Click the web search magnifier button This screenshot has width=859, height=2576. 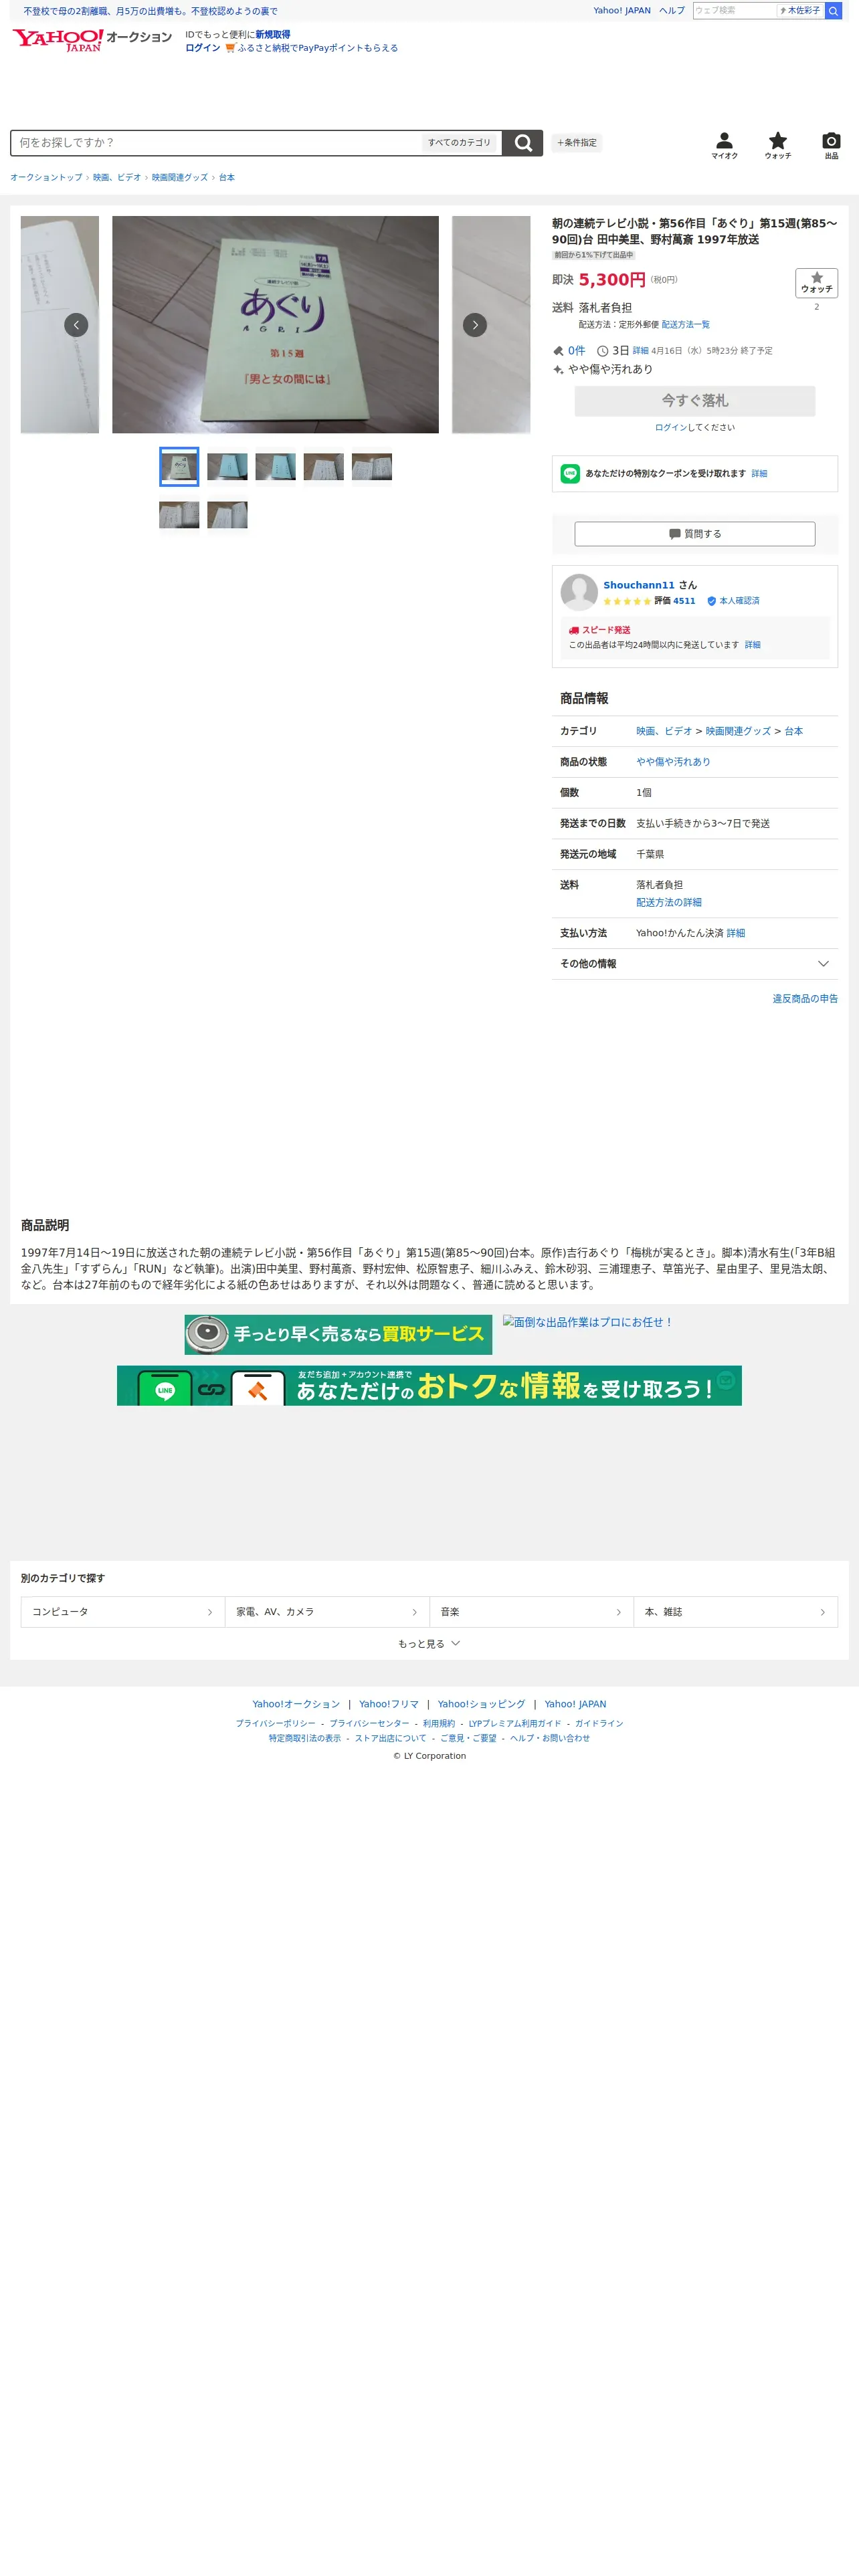833,10
